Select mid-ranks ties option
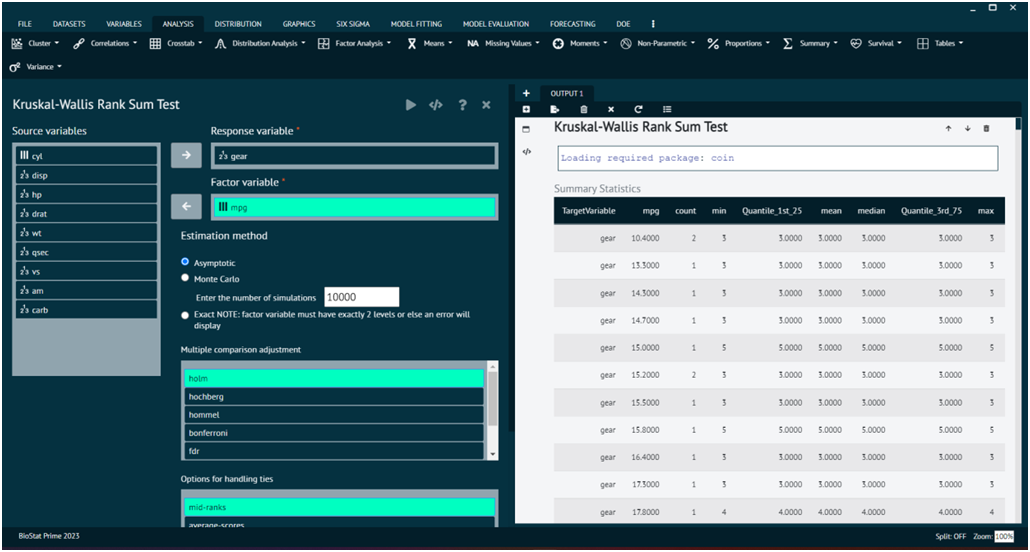Screen dimensions: 1030x552 pos(338,507)
